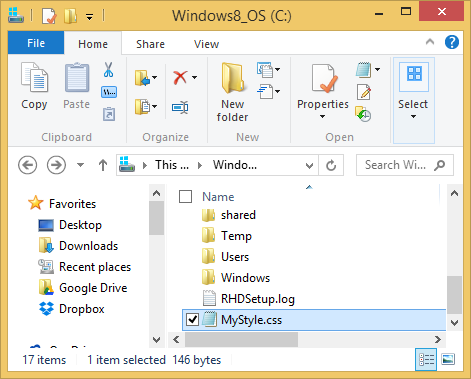471x379 pixels.
Task: Click the Search Windows8_OS field
Action: tap(405, 165)
